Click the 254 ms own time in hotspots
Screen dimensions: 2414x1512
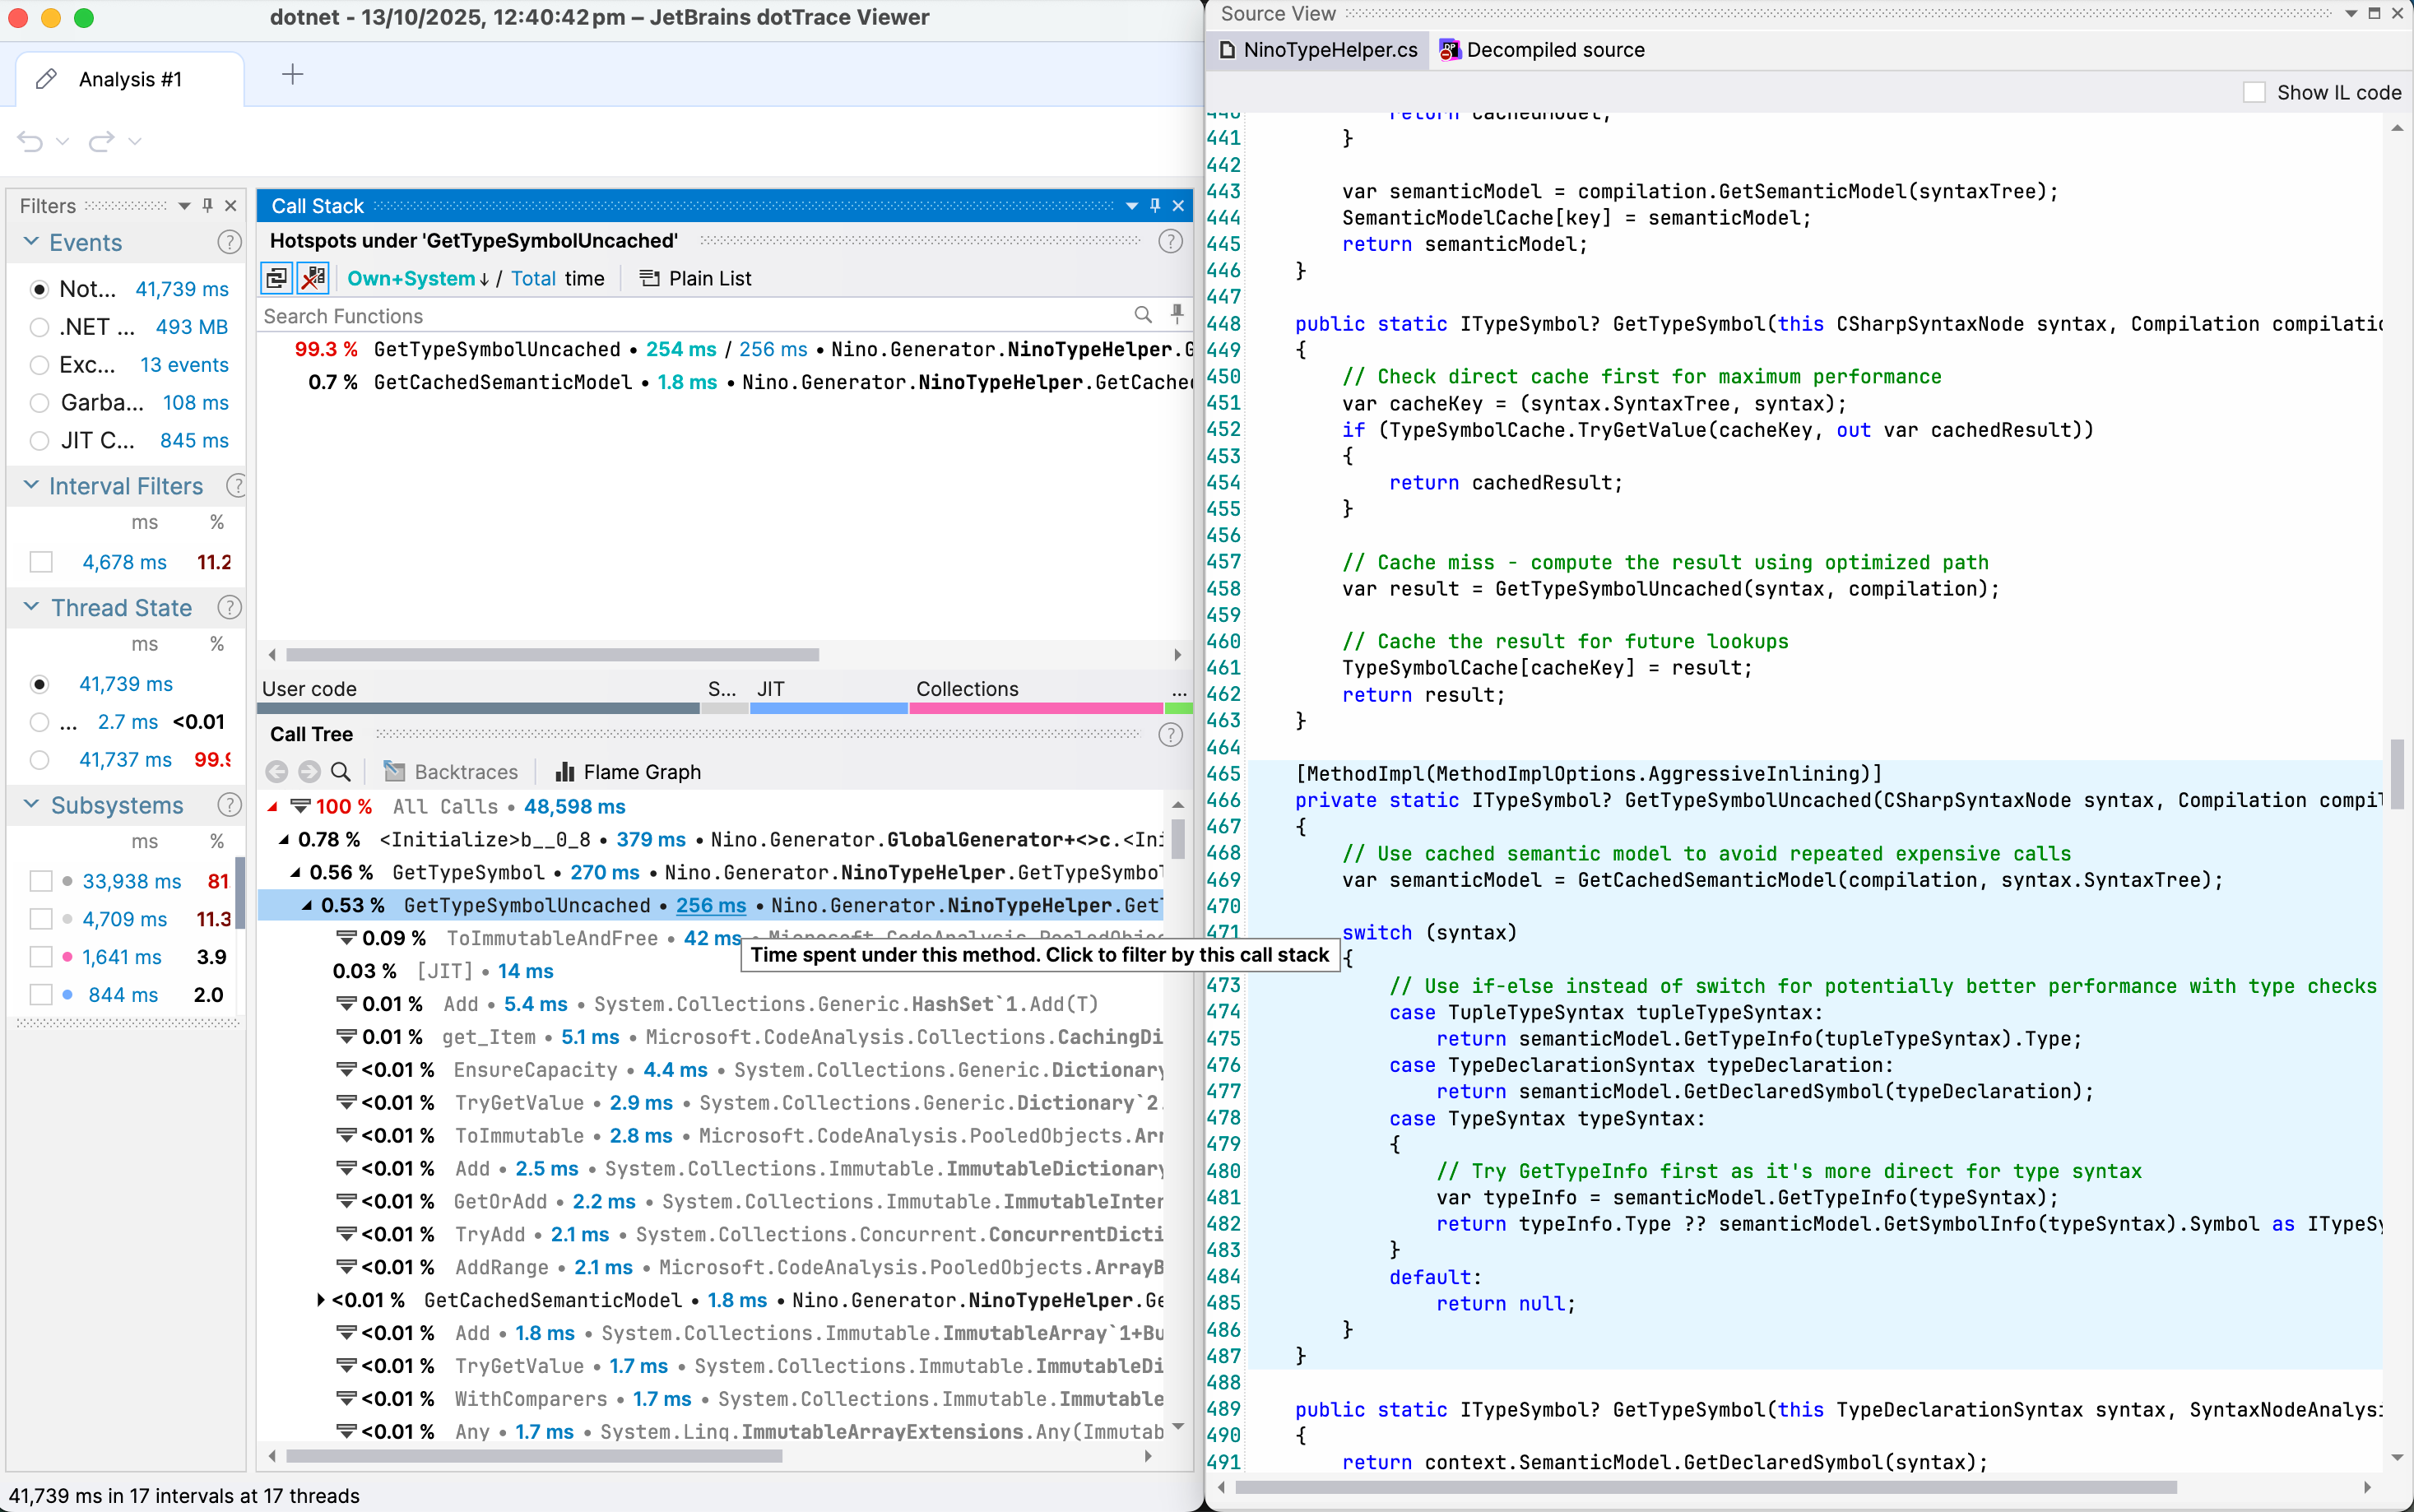[x=681, y=349]
